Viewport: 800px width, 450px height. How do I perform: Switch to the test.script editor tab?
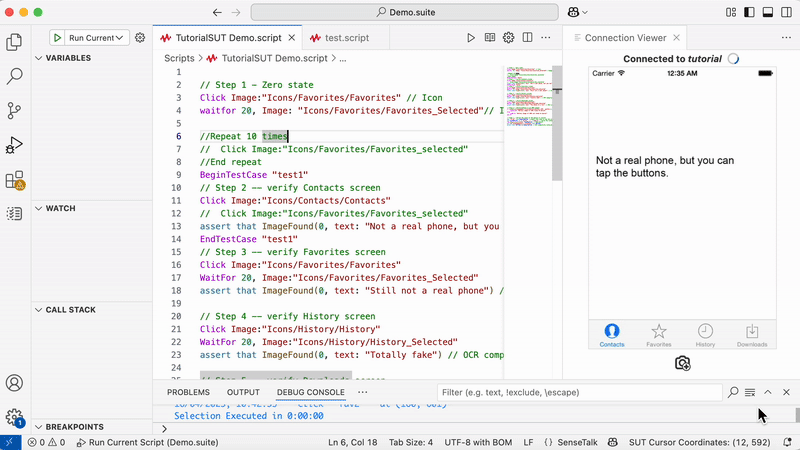click(x=338, y=37)
